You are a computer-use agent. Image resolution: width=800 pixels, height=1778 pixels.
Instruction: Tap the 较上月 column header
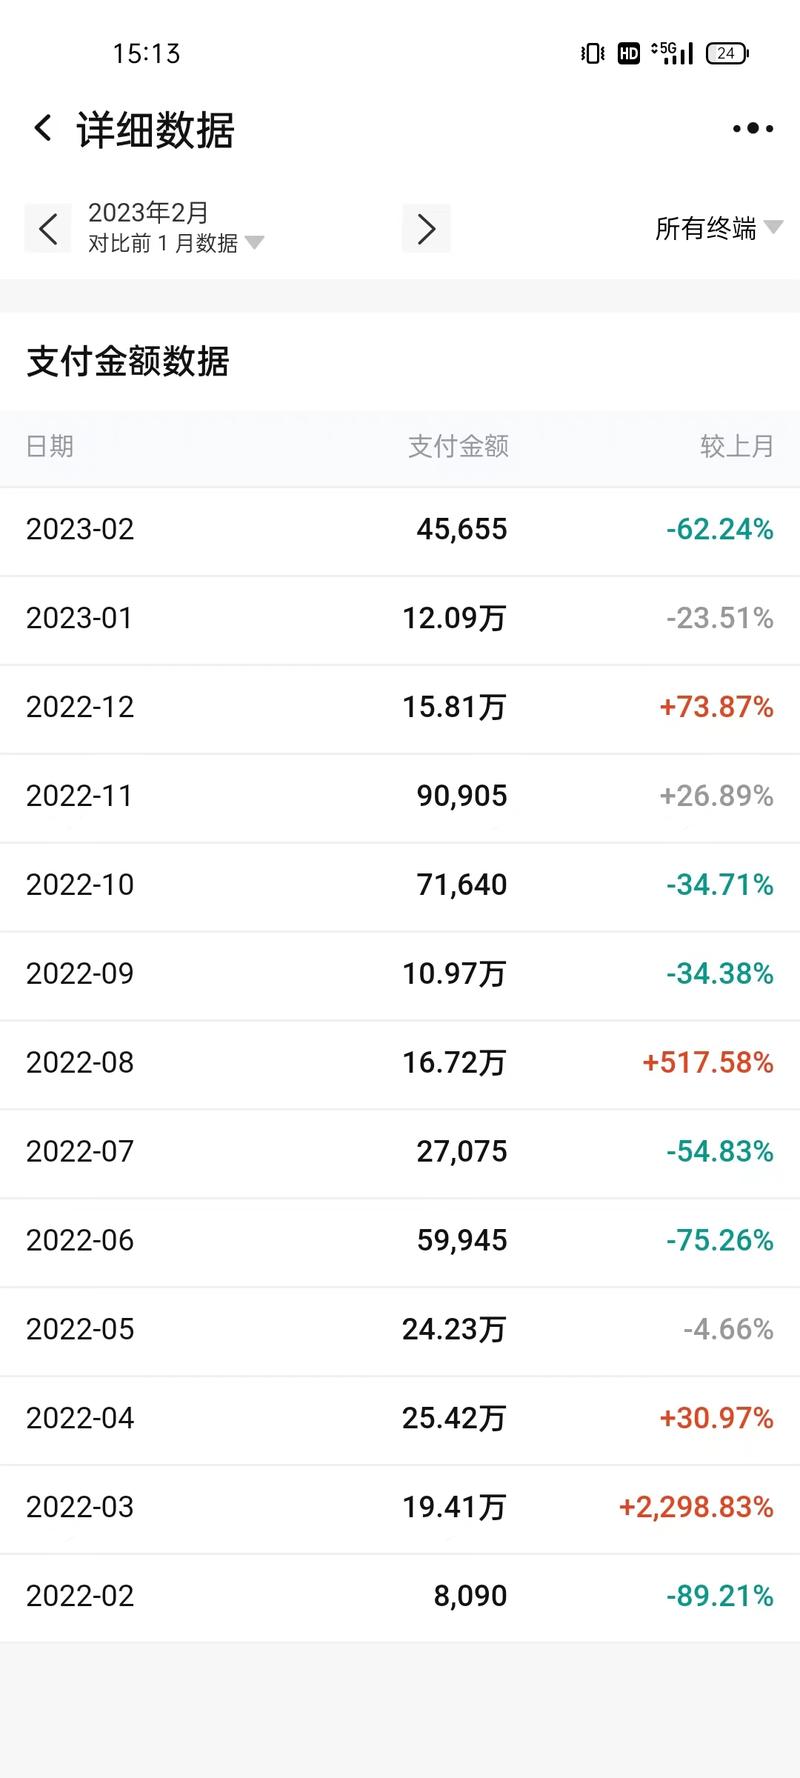(x=737, y=447)
